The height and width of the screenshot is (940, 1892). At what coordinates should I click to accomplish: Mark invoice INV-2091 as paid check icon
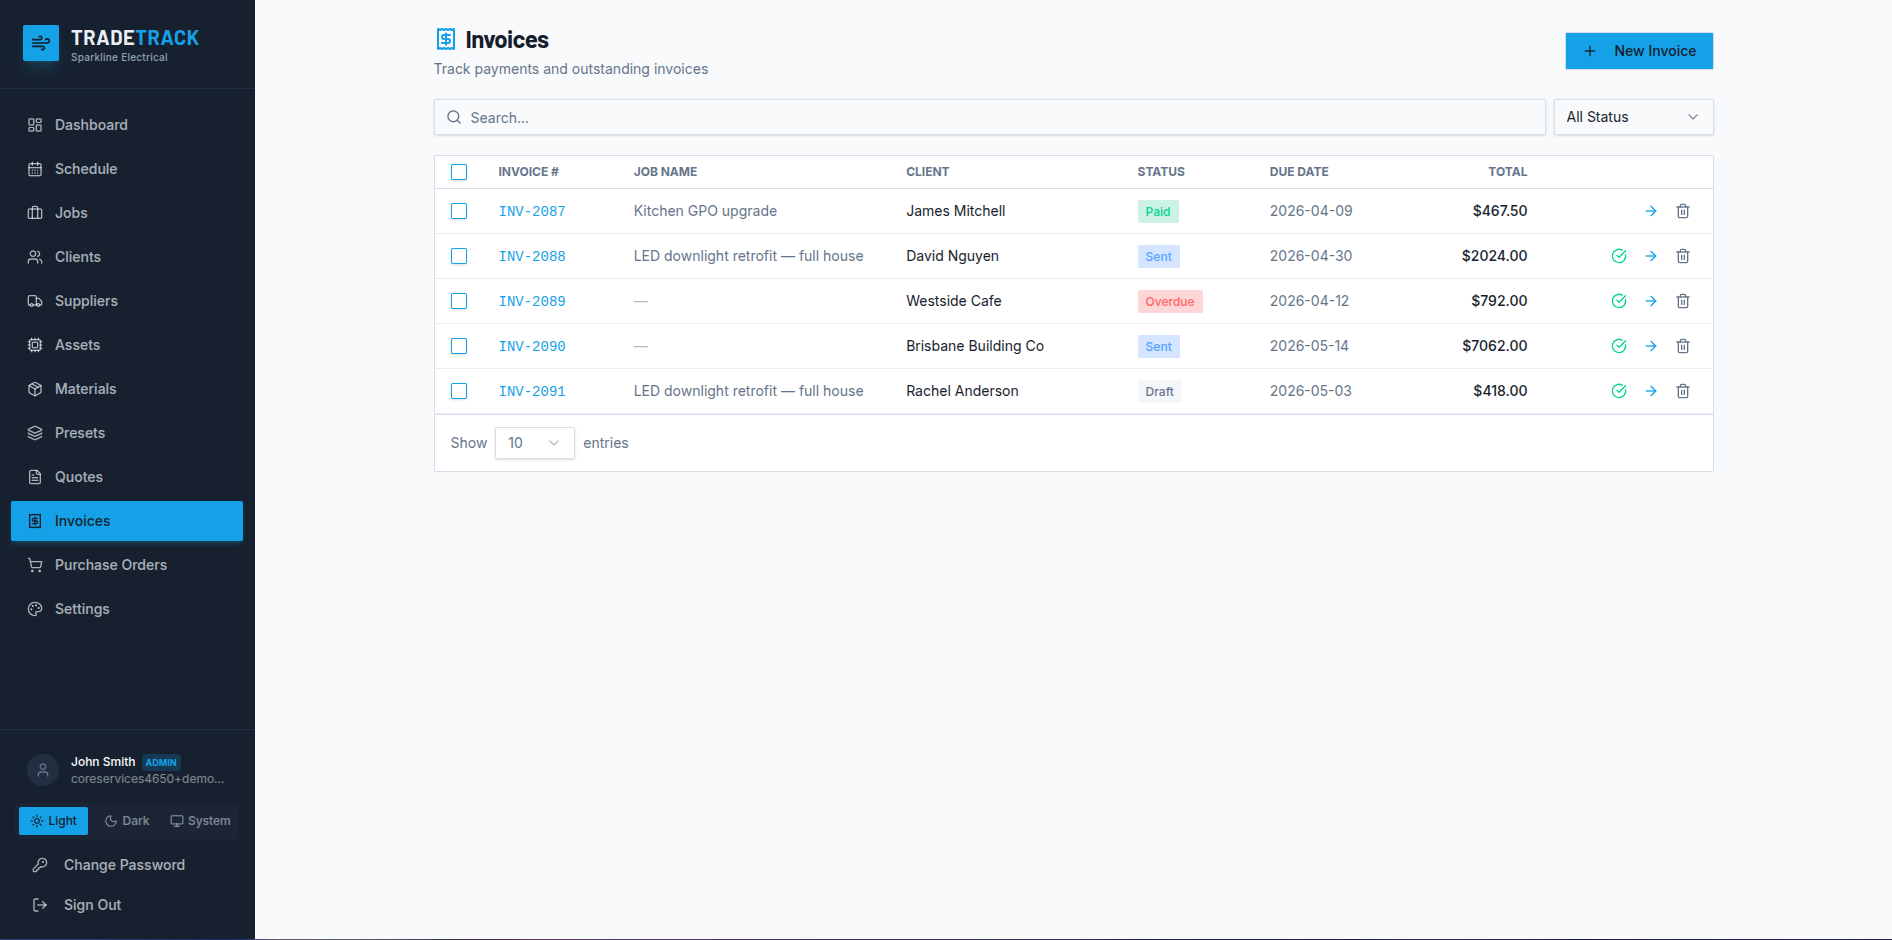click(x=1619, y=391)
